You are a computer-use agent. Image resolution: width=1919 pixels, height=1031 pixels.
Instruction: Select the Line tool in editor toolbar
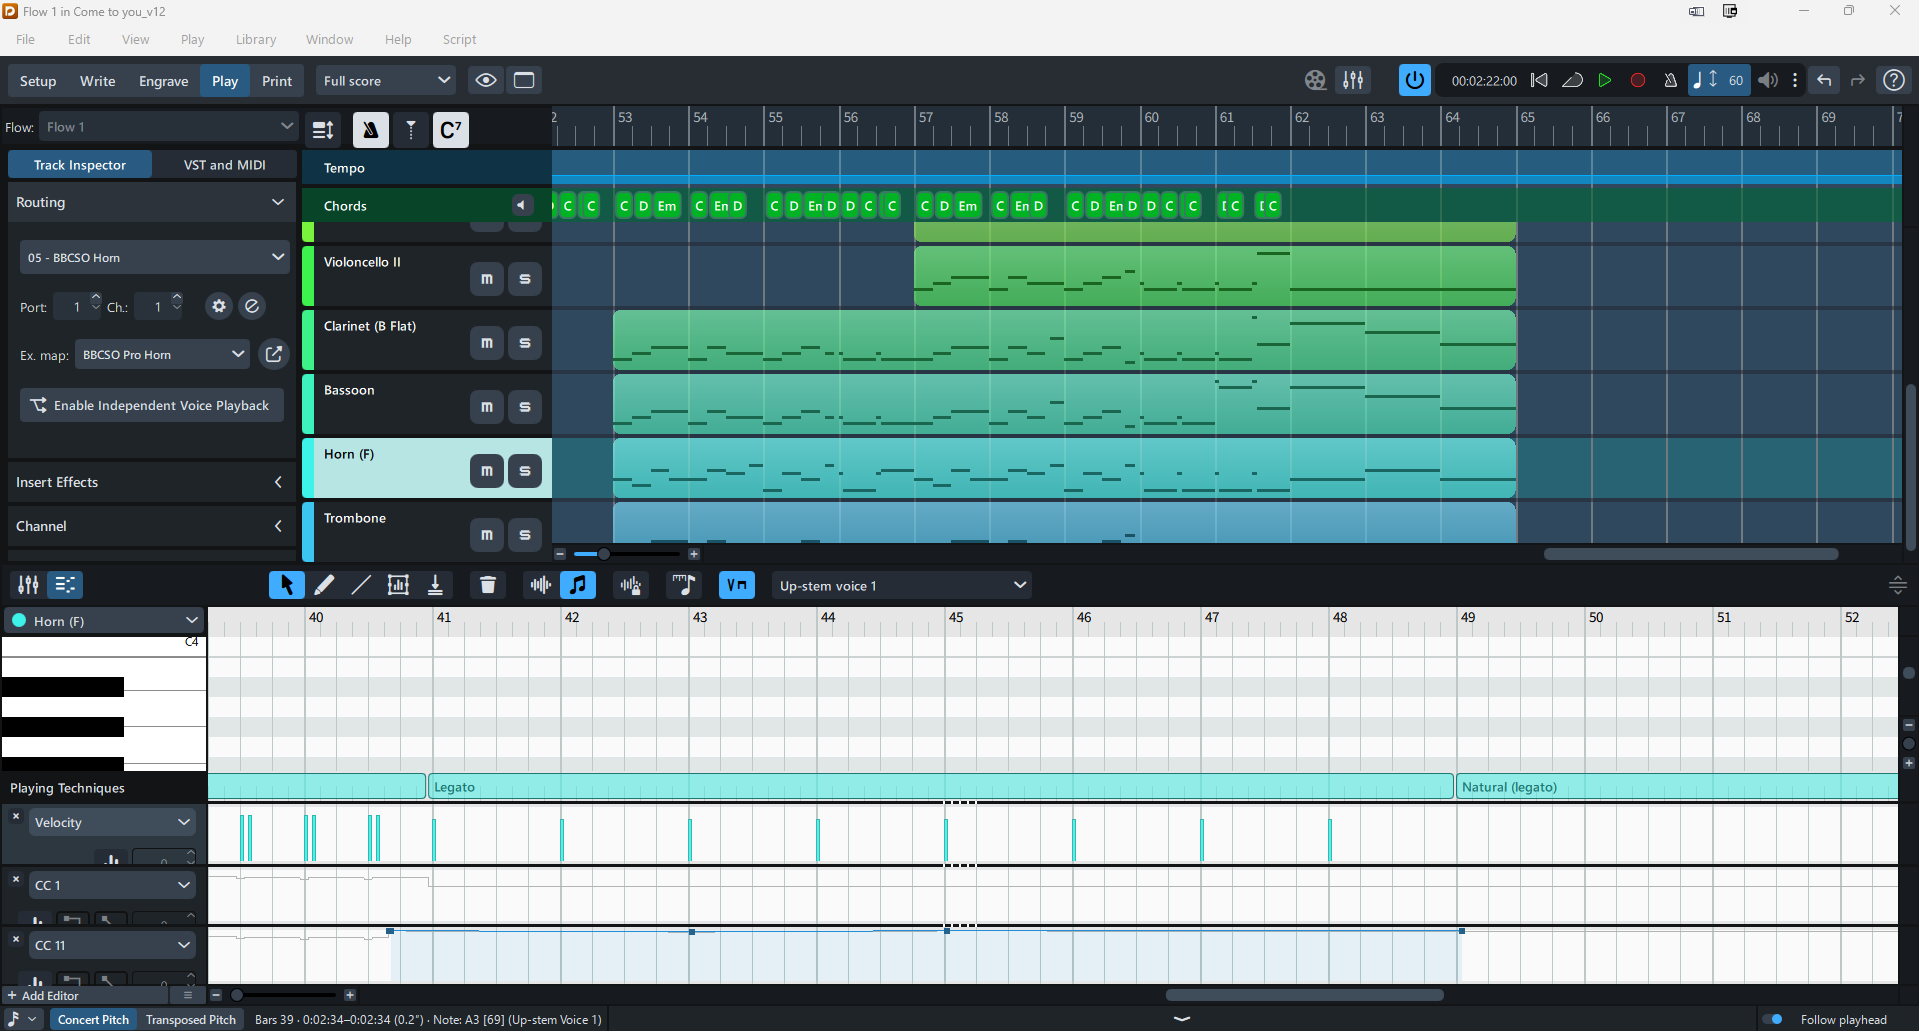coord(361,585)
